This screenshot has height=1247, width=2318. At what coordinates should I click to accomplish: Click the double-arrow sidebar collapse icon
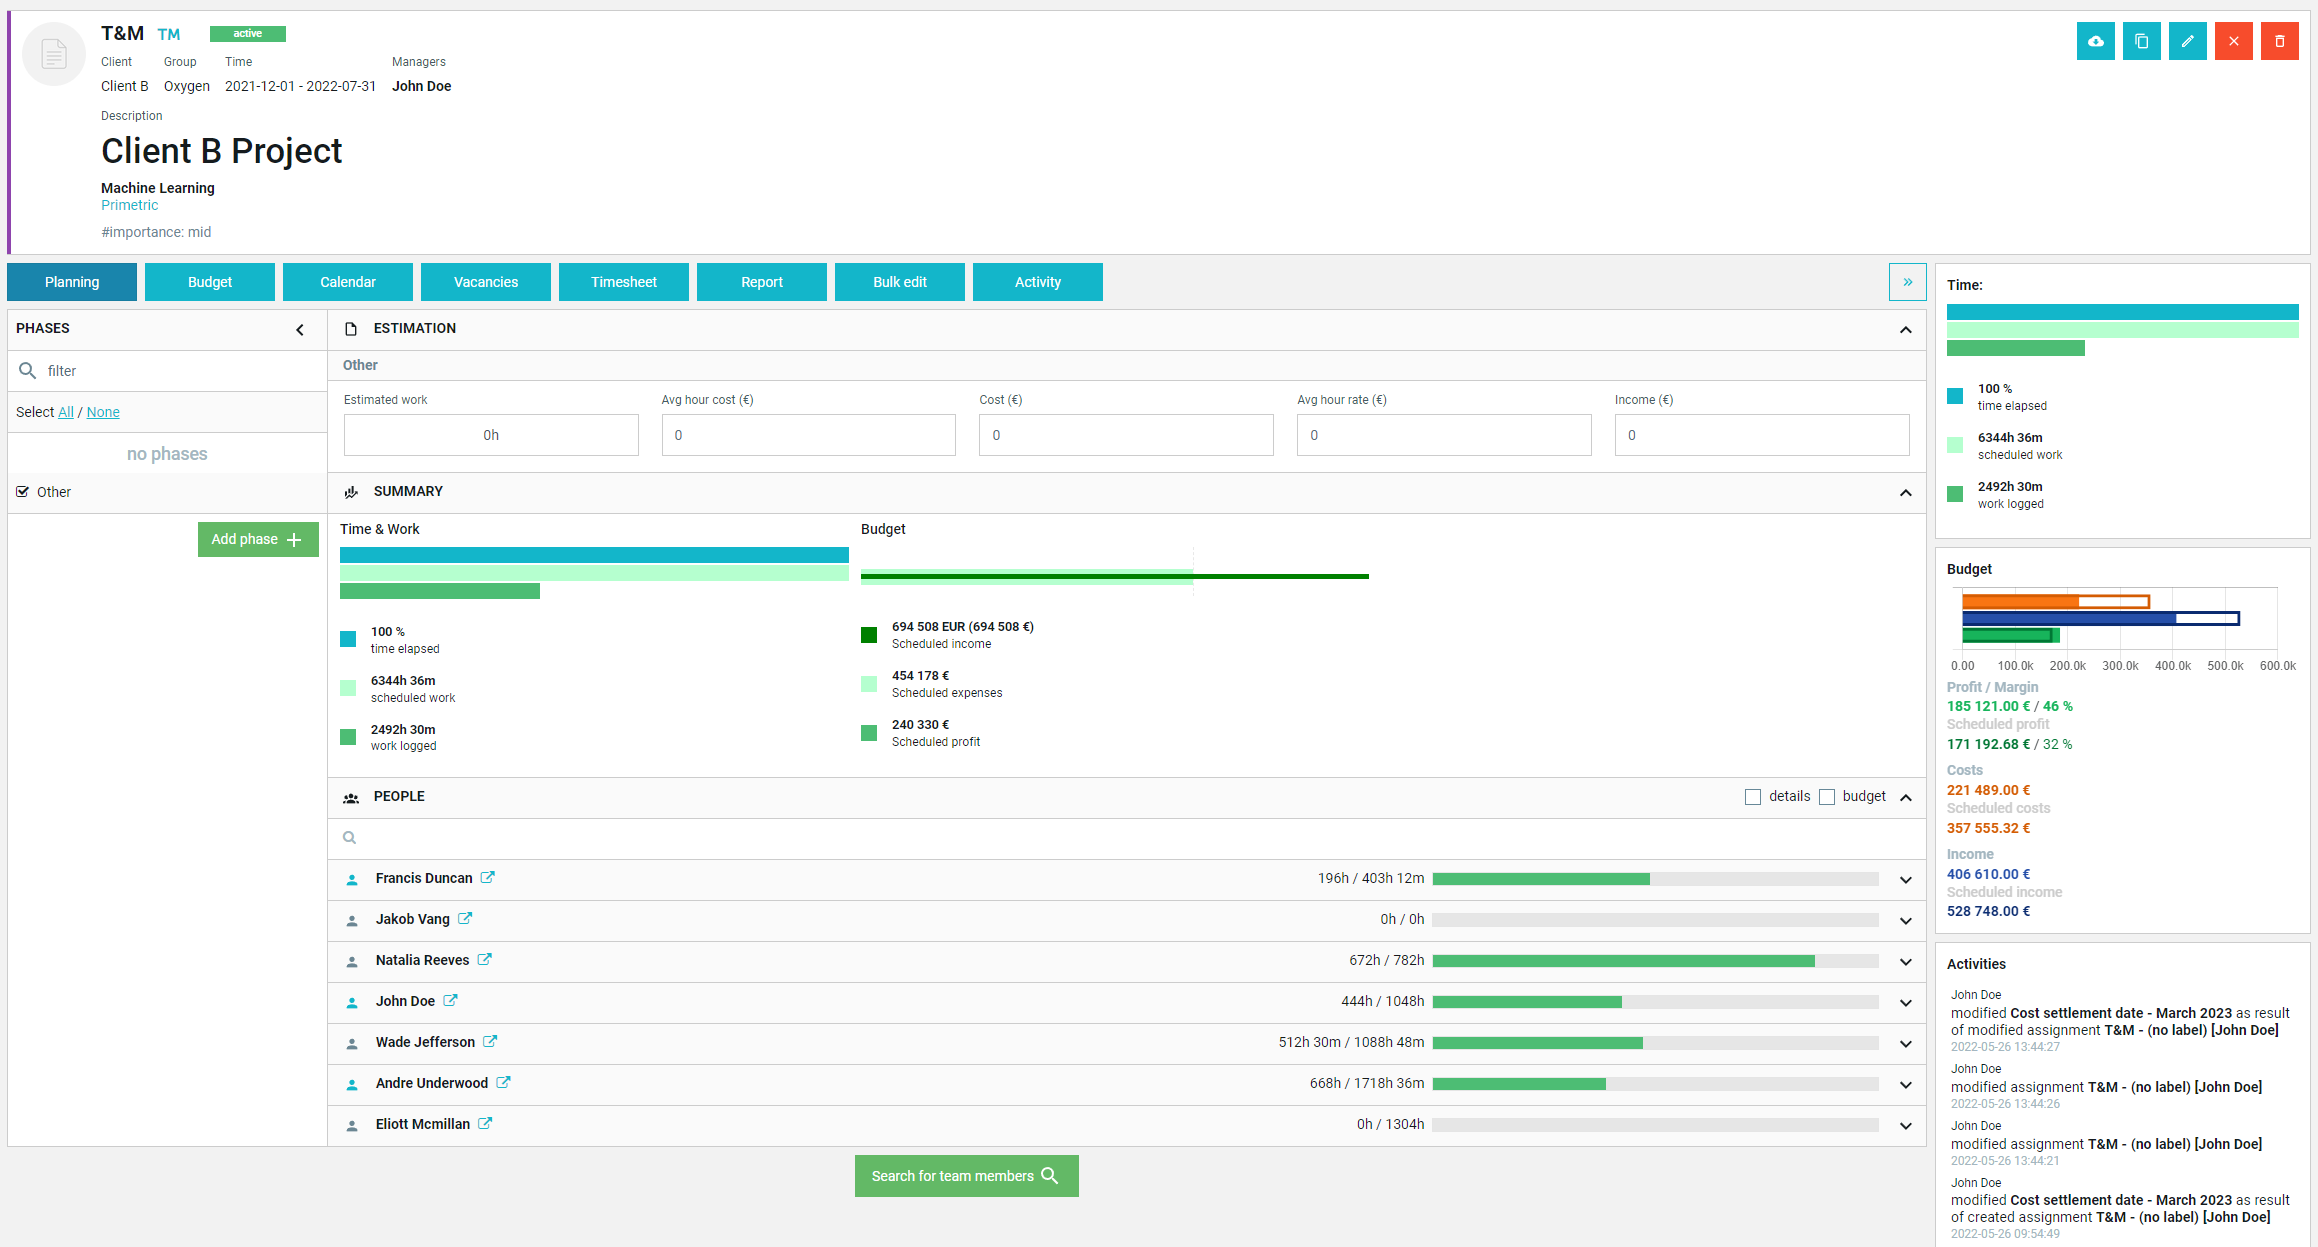pos(1907,282)
